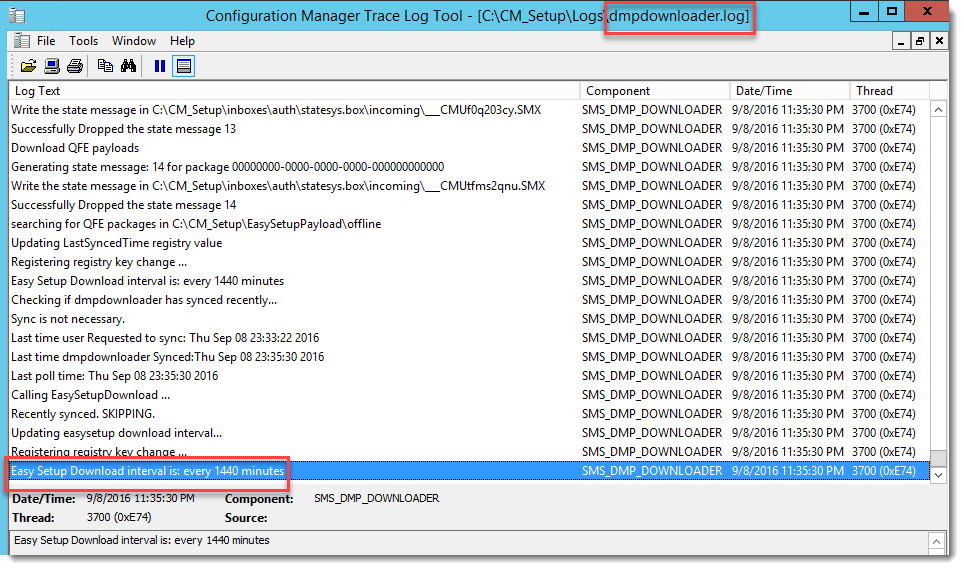Click the Thread column header
The width and height of the screenshot is (964, 570).
click(x=886, y=91)
